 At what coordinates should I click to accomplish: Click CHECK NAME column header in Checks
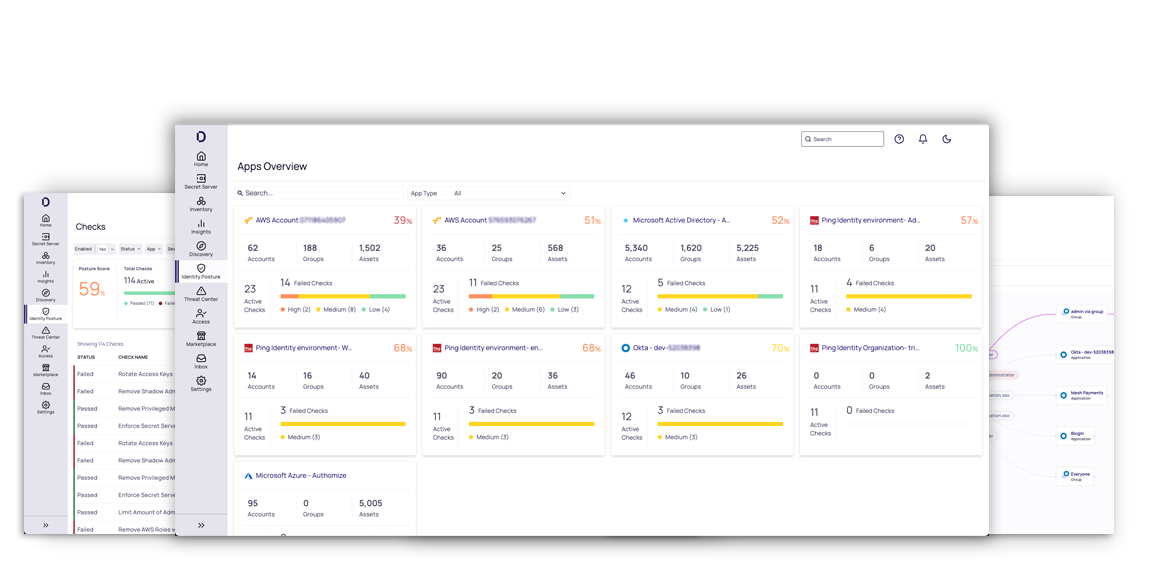pyautogui.click(x=133, y=357)
